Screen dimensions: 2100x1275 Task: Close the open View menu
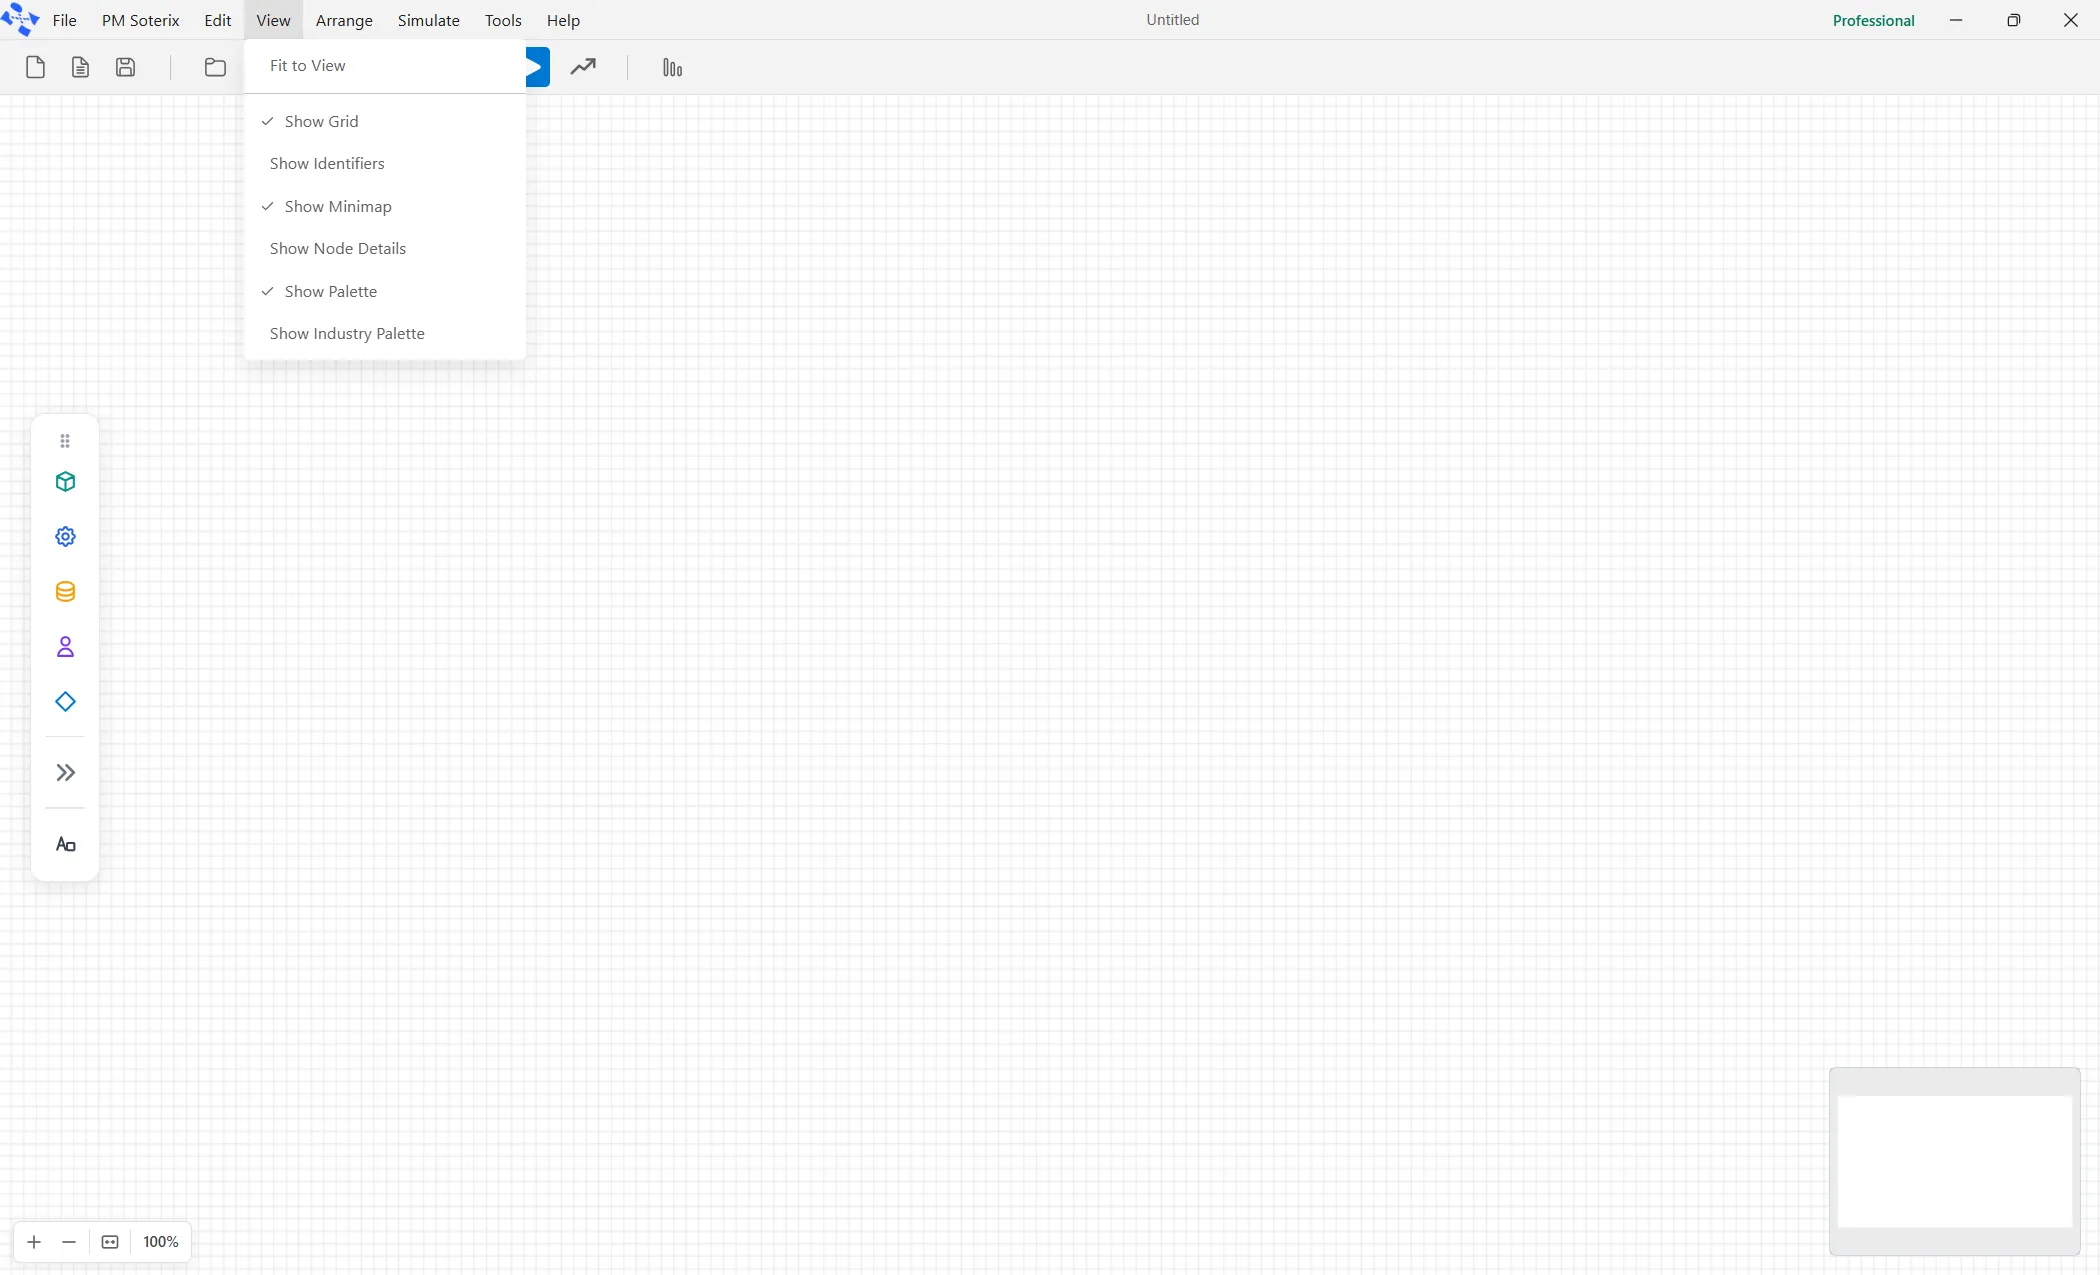pos(273,20)
